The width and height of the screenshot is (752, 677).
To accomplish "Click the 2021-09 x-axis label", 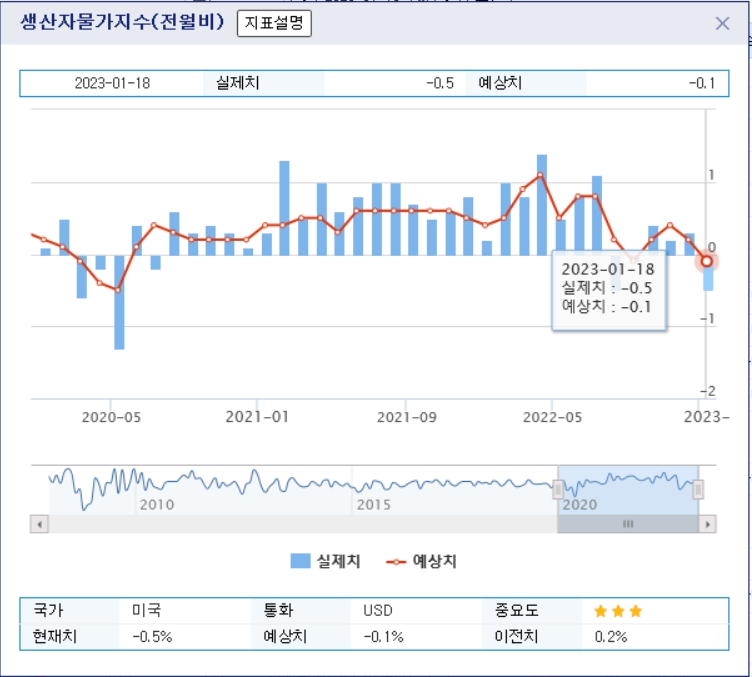I will [407, 417].
